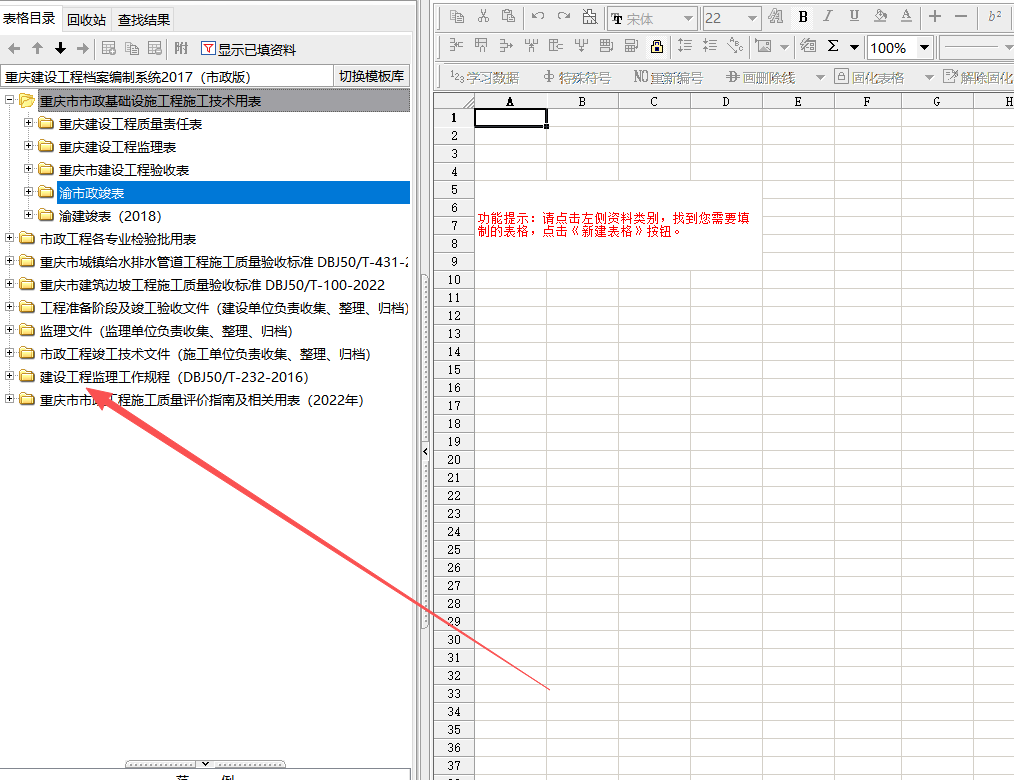Select 监理文件 tree item

(166, 331)
